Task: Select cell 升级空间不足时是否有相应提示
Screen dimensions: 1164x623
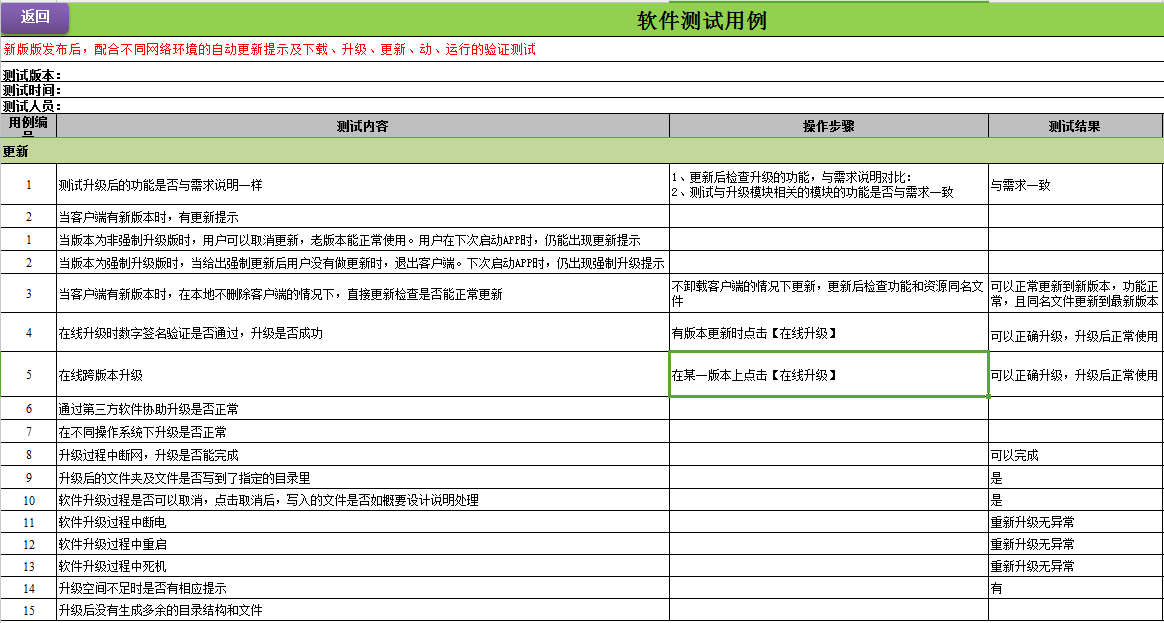Action: tap(363, 589)
